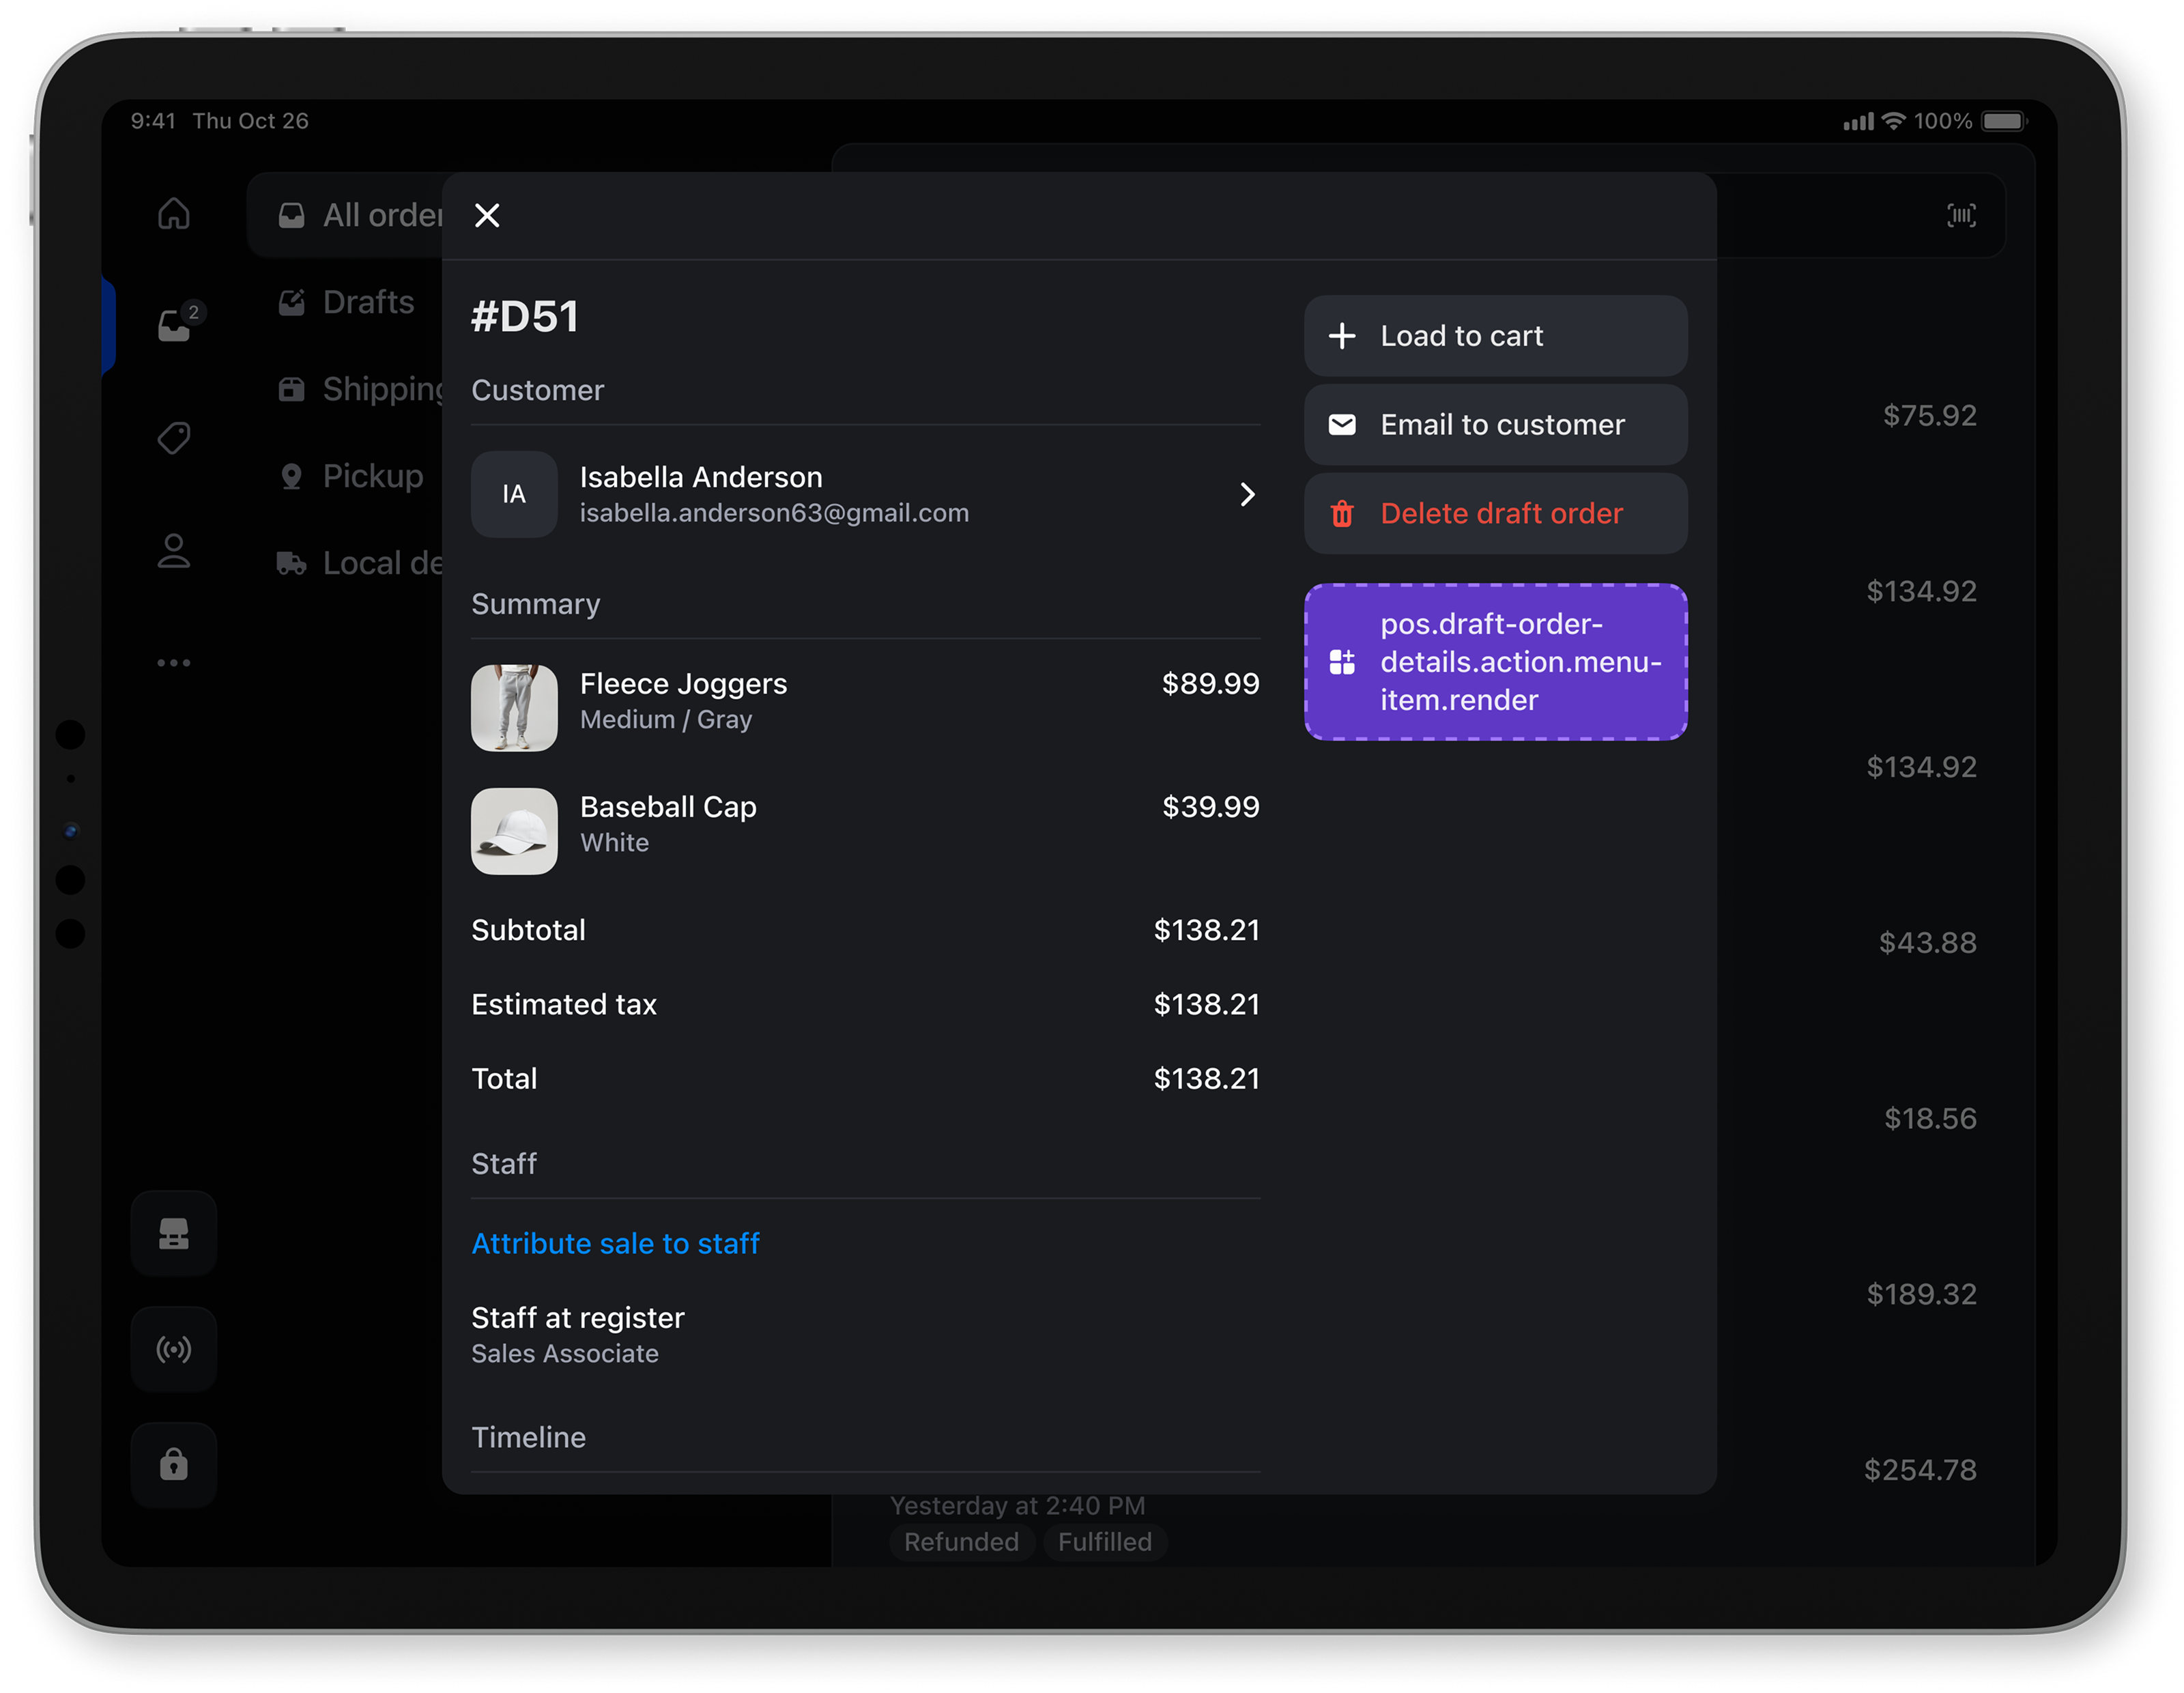The height and width of the screenshot is (1693, 2184).
Task: Click the Baseball Cap item name
Action: [668, 807]
